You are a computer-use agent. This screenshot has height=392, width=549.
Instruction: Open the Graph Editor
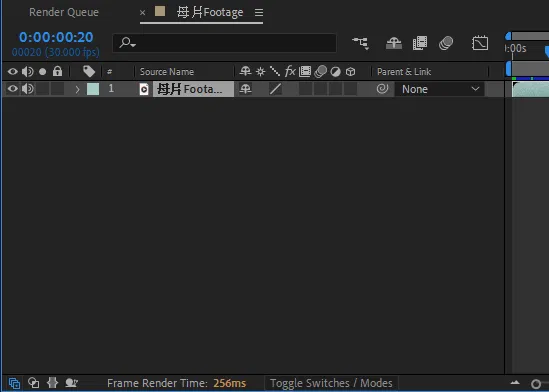click(x=480, y=43)
